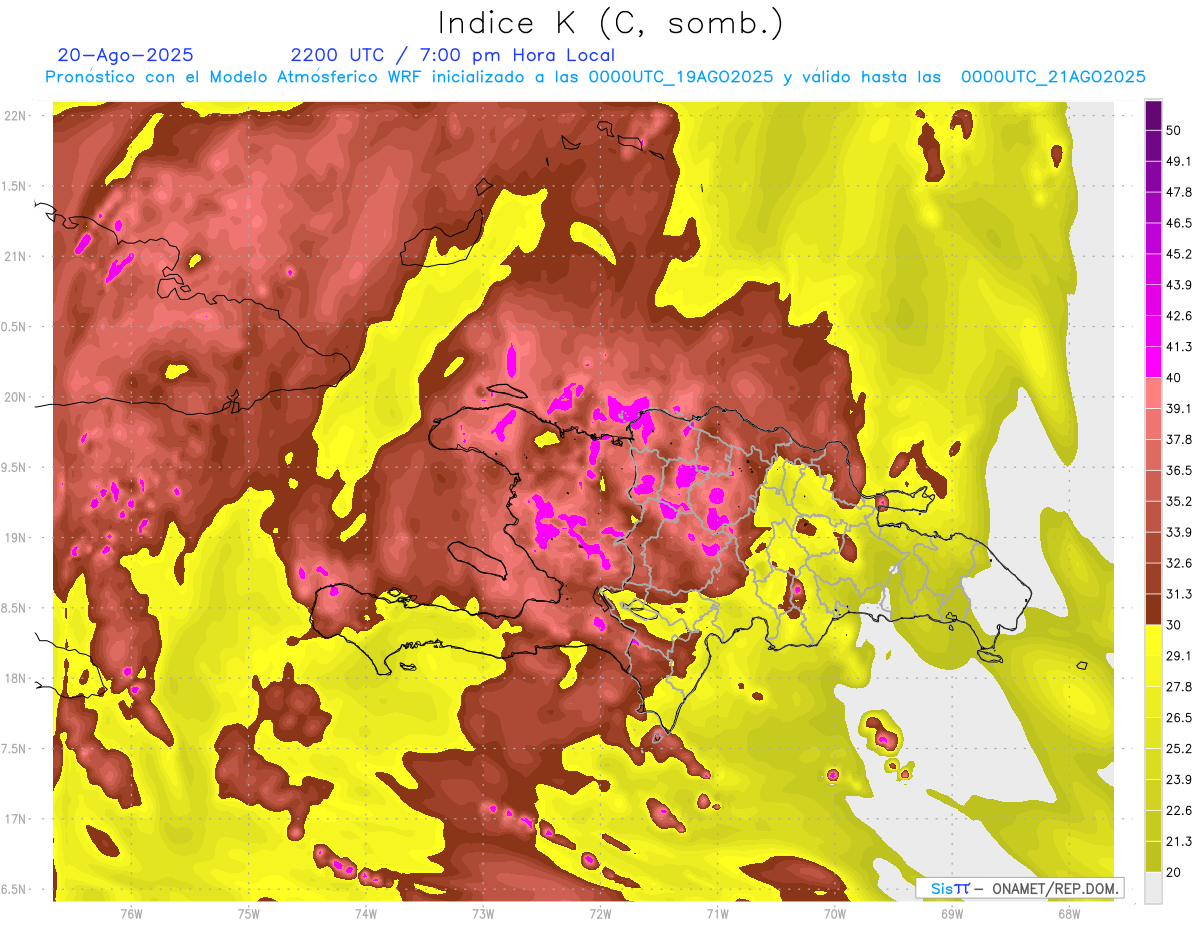Pick the dark purple swatch above 50
The image size is (1200, 927).
pyautogui.click(x=1153, y=115)
